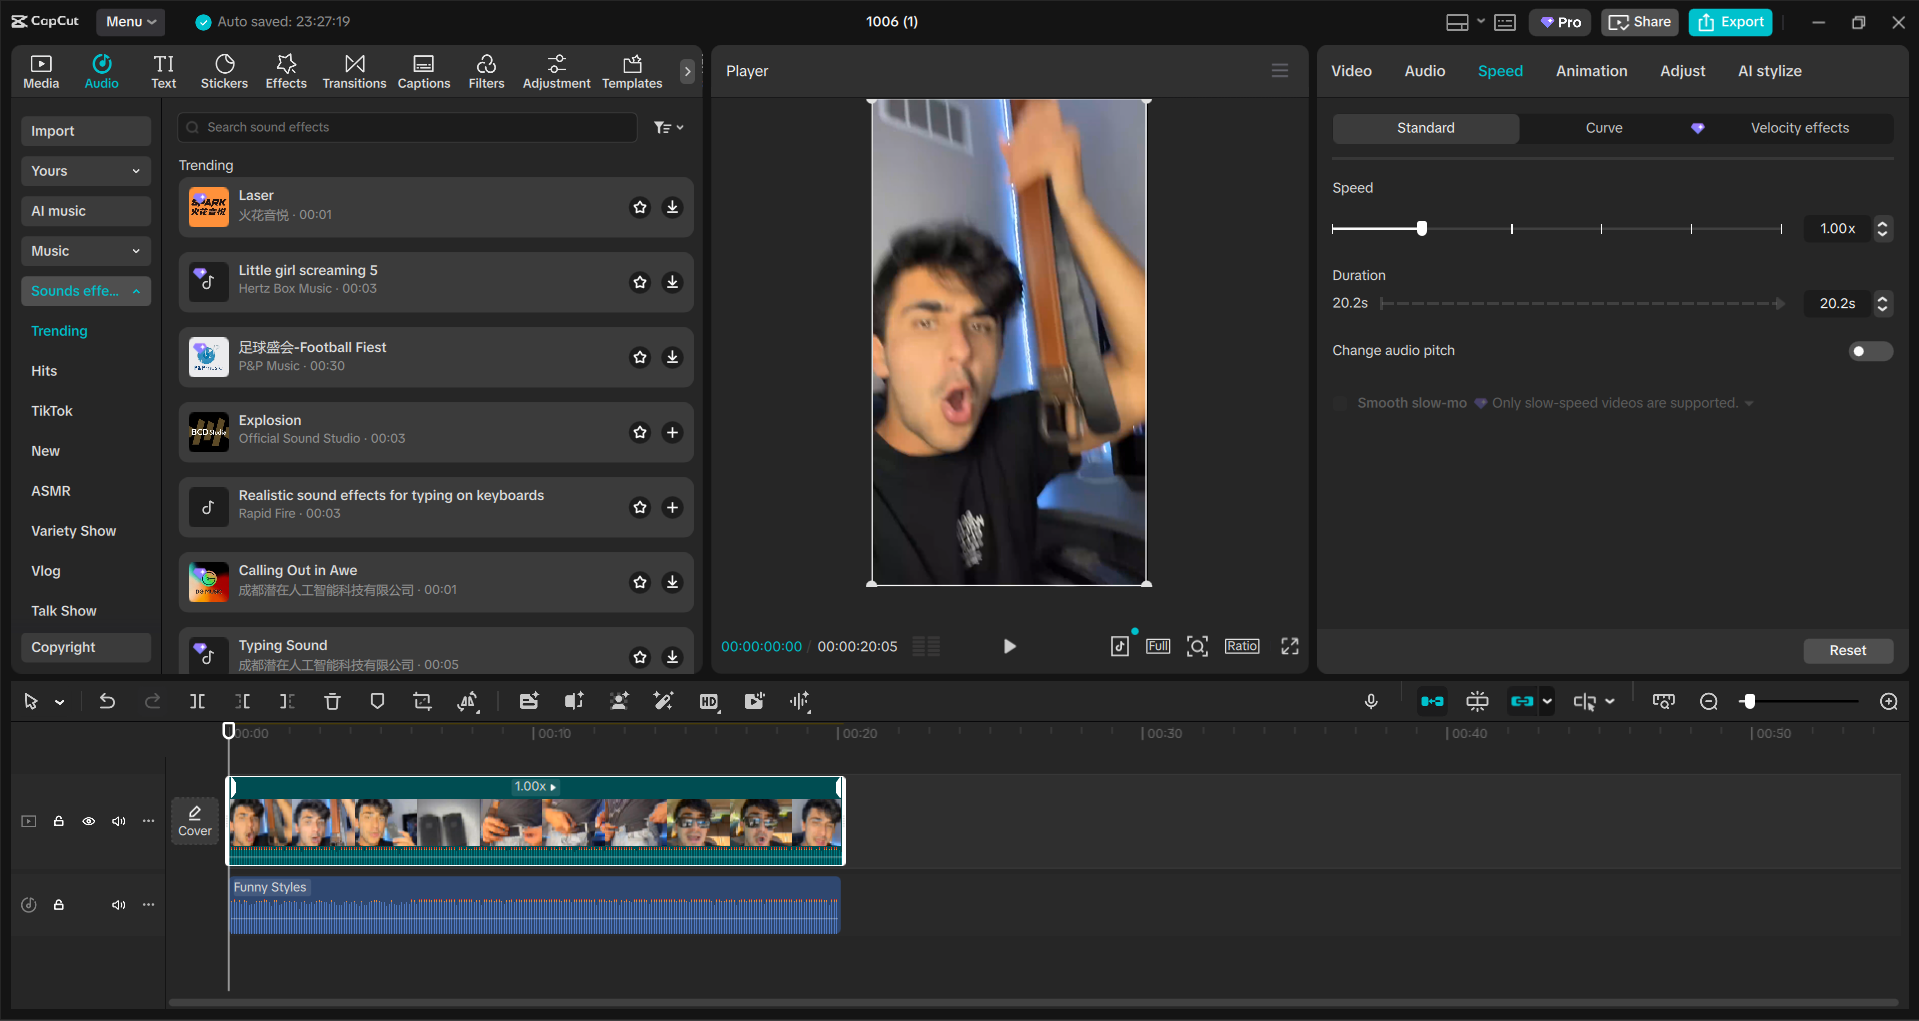
Task: Click the Split clip tool
Action: point(197,701)
